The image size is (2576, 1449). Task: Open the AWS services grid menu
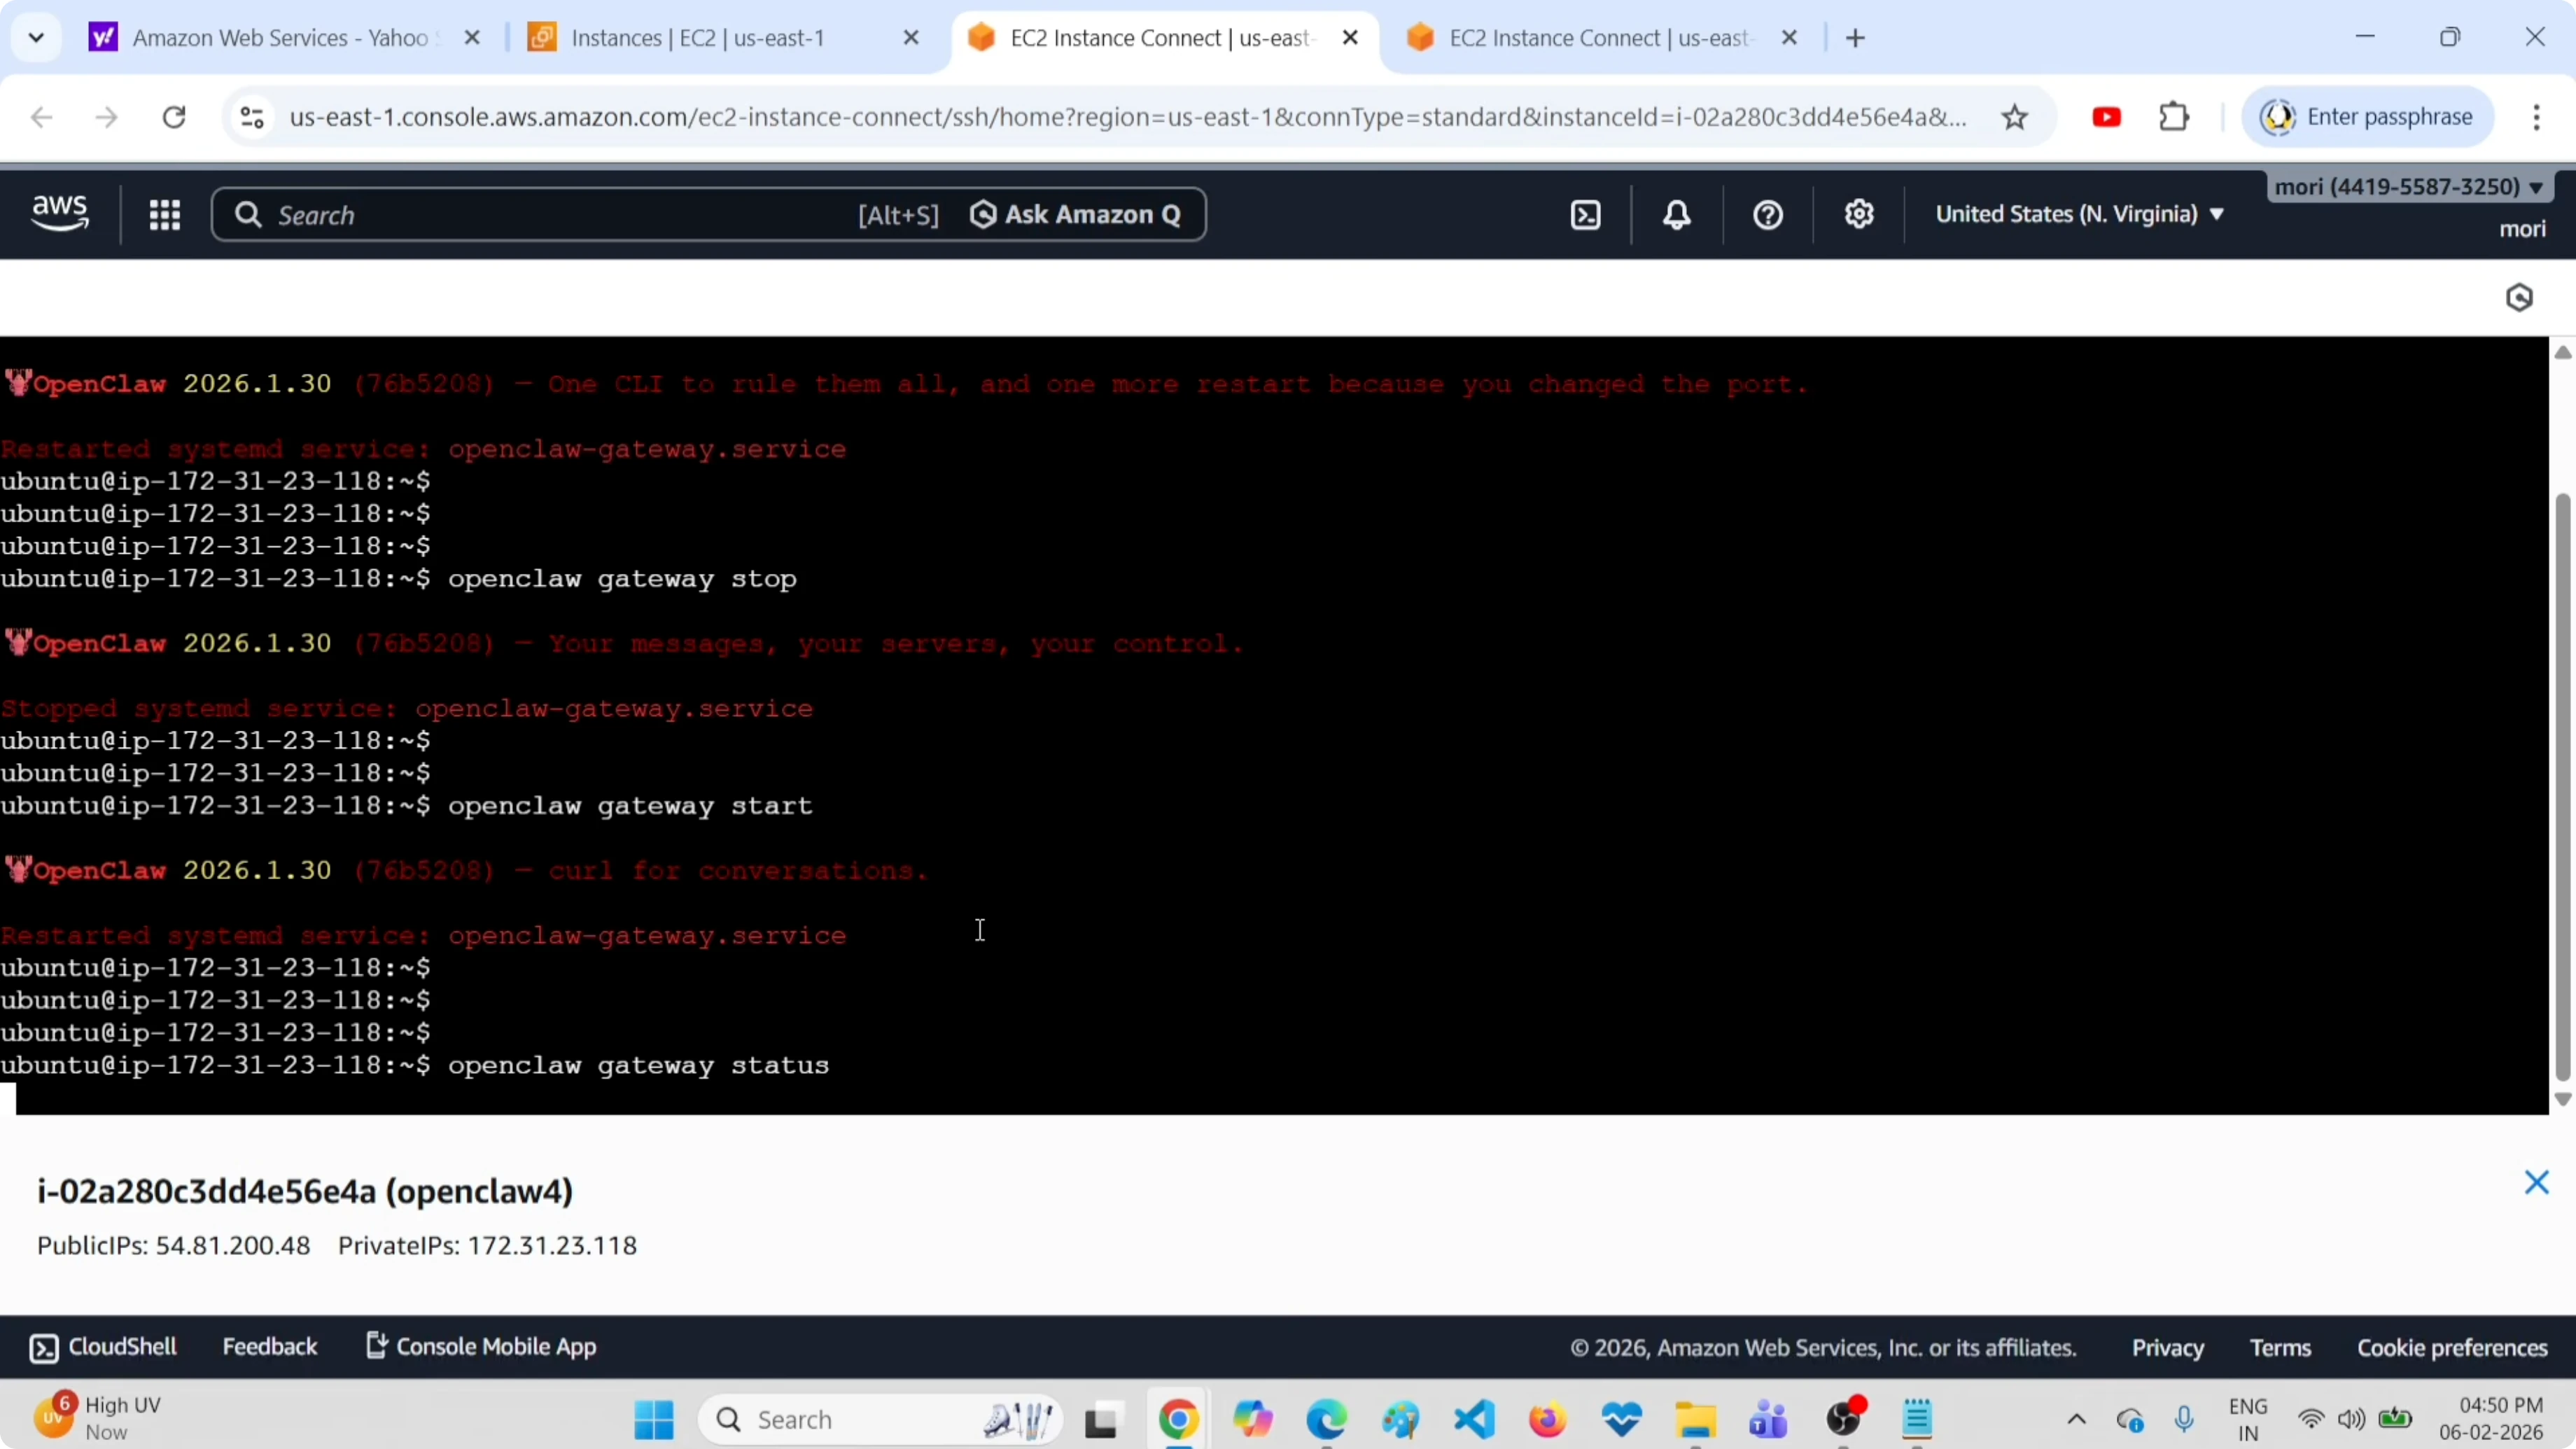165,214
